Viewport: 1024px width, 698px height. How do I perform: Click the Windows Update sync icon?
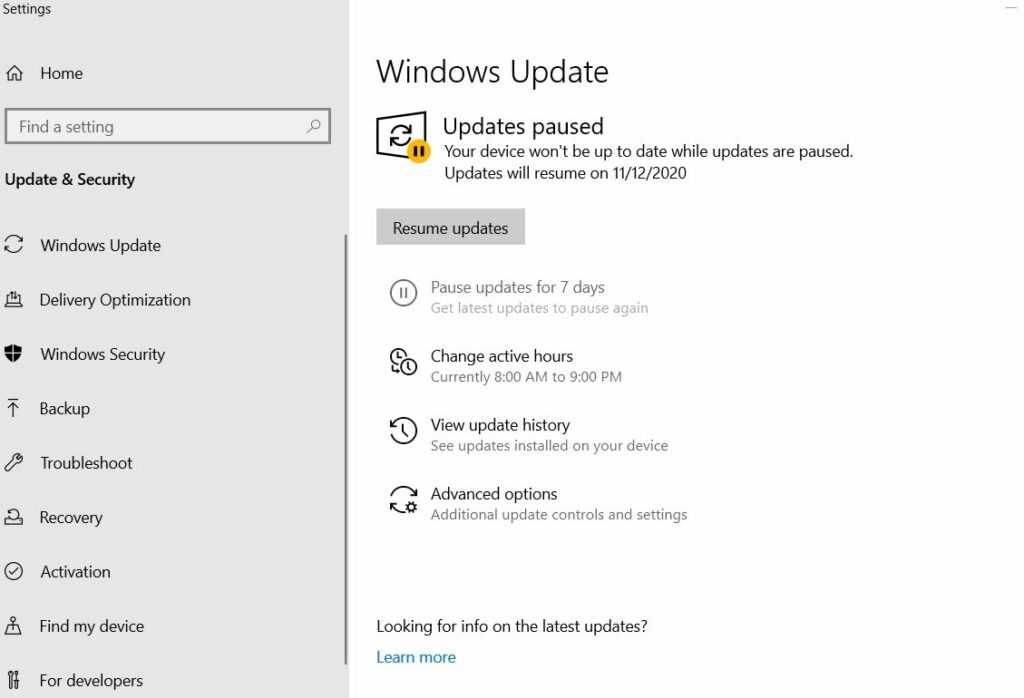13,245
